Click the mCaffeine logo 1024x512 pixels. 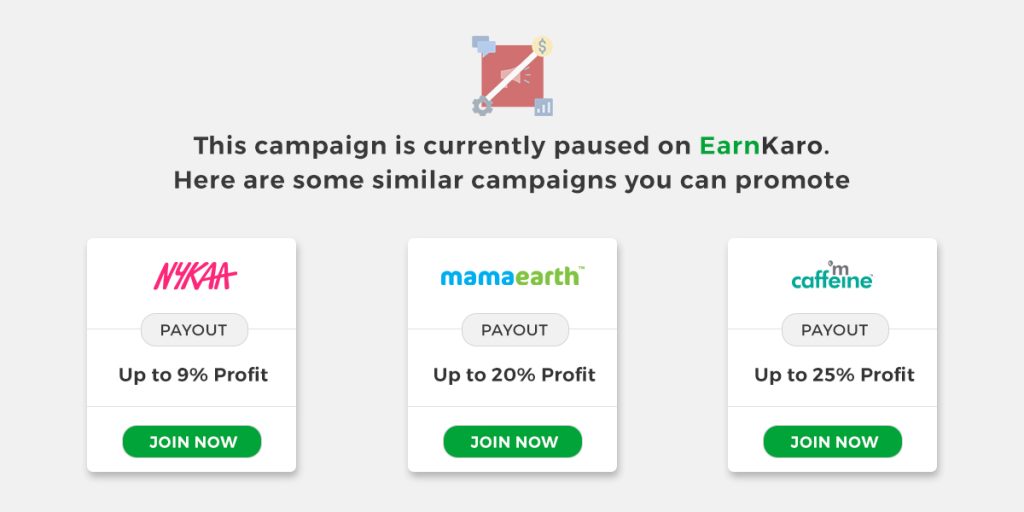832,275
